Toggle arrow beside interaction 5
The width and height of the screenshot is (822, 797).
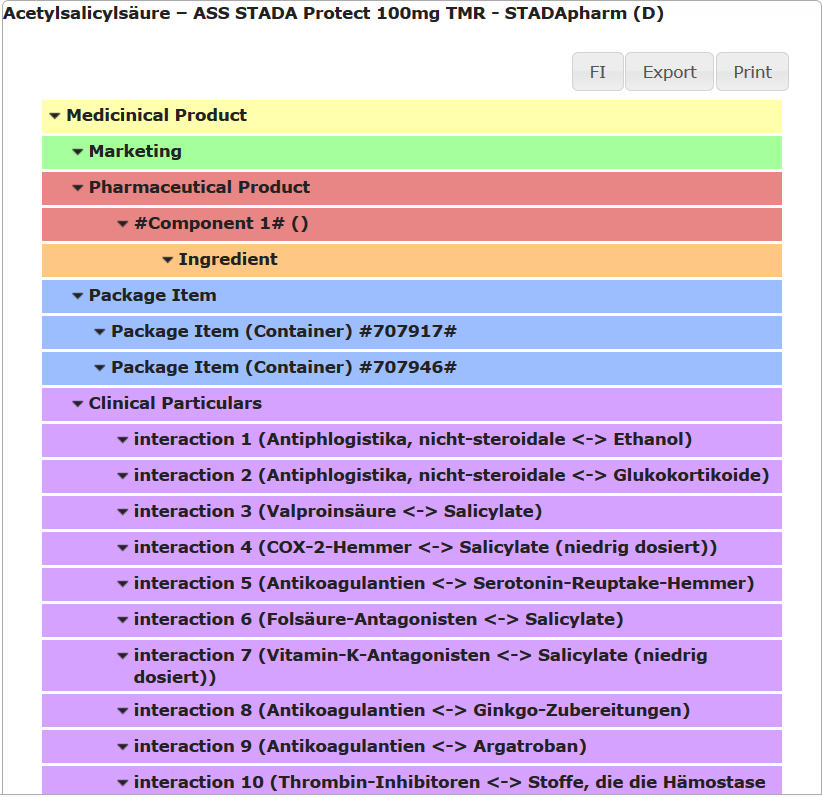pyautogui.click(x=123, y=584)
